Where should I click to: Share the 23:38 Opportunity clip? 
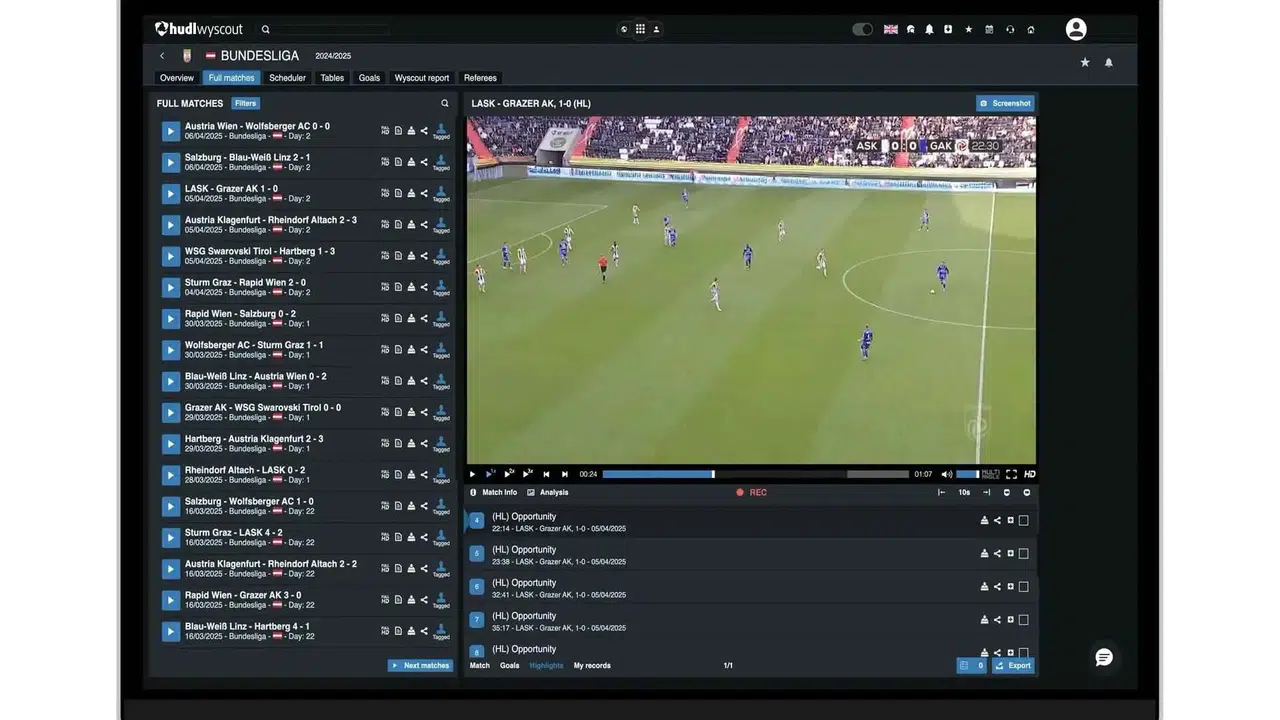click(997, 554)
